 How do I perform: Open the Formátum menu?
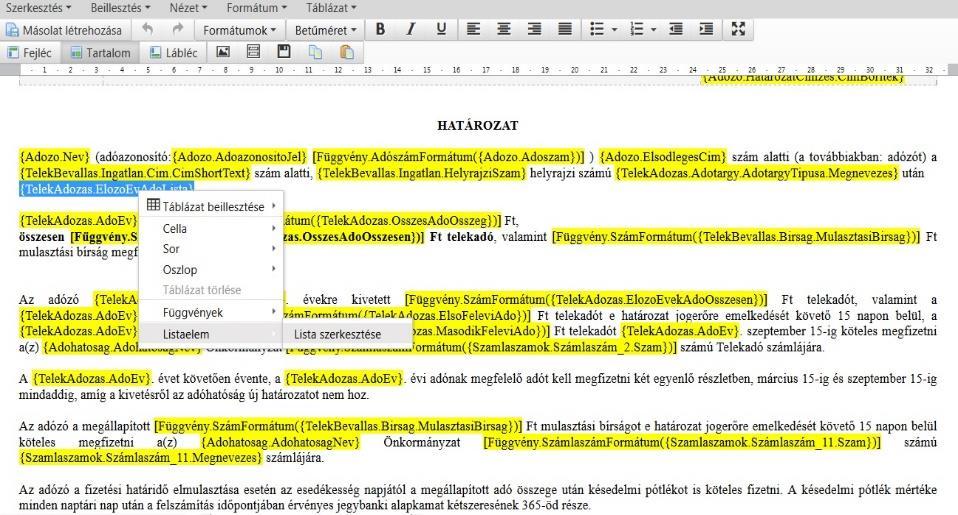pos(256,8)
